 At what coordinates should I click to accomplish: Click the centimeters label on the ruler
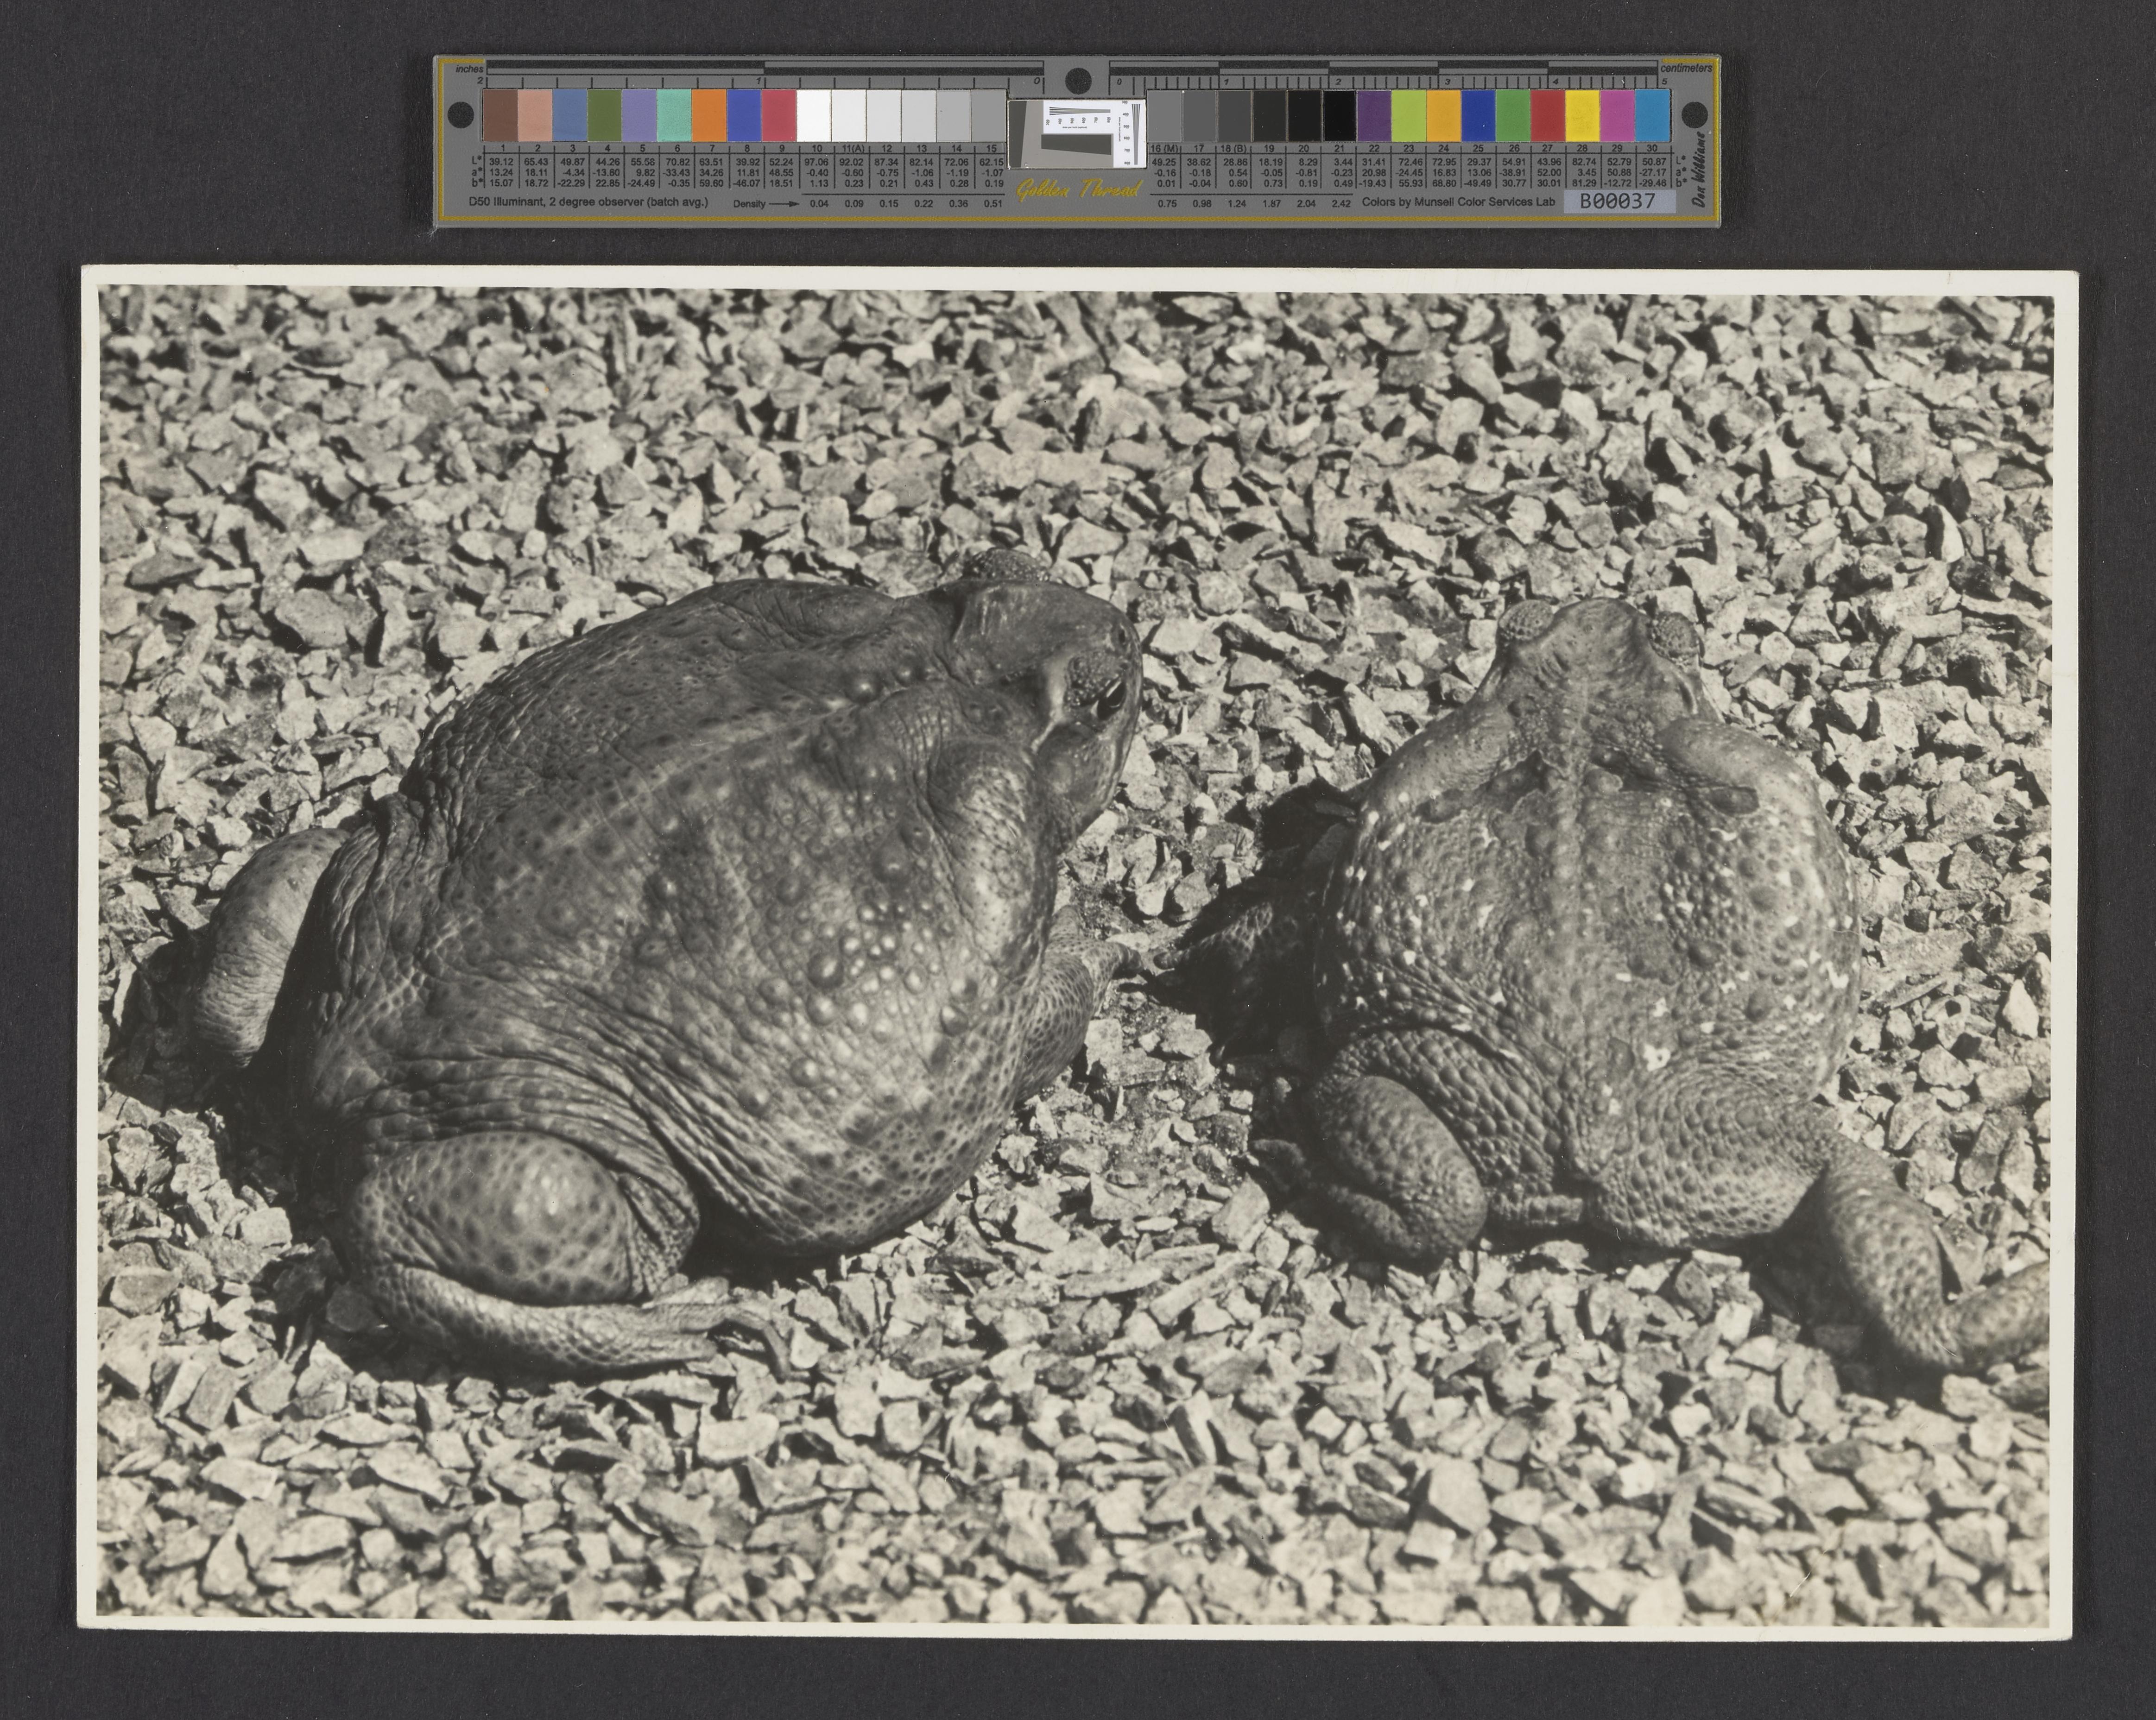(1687, 68)
